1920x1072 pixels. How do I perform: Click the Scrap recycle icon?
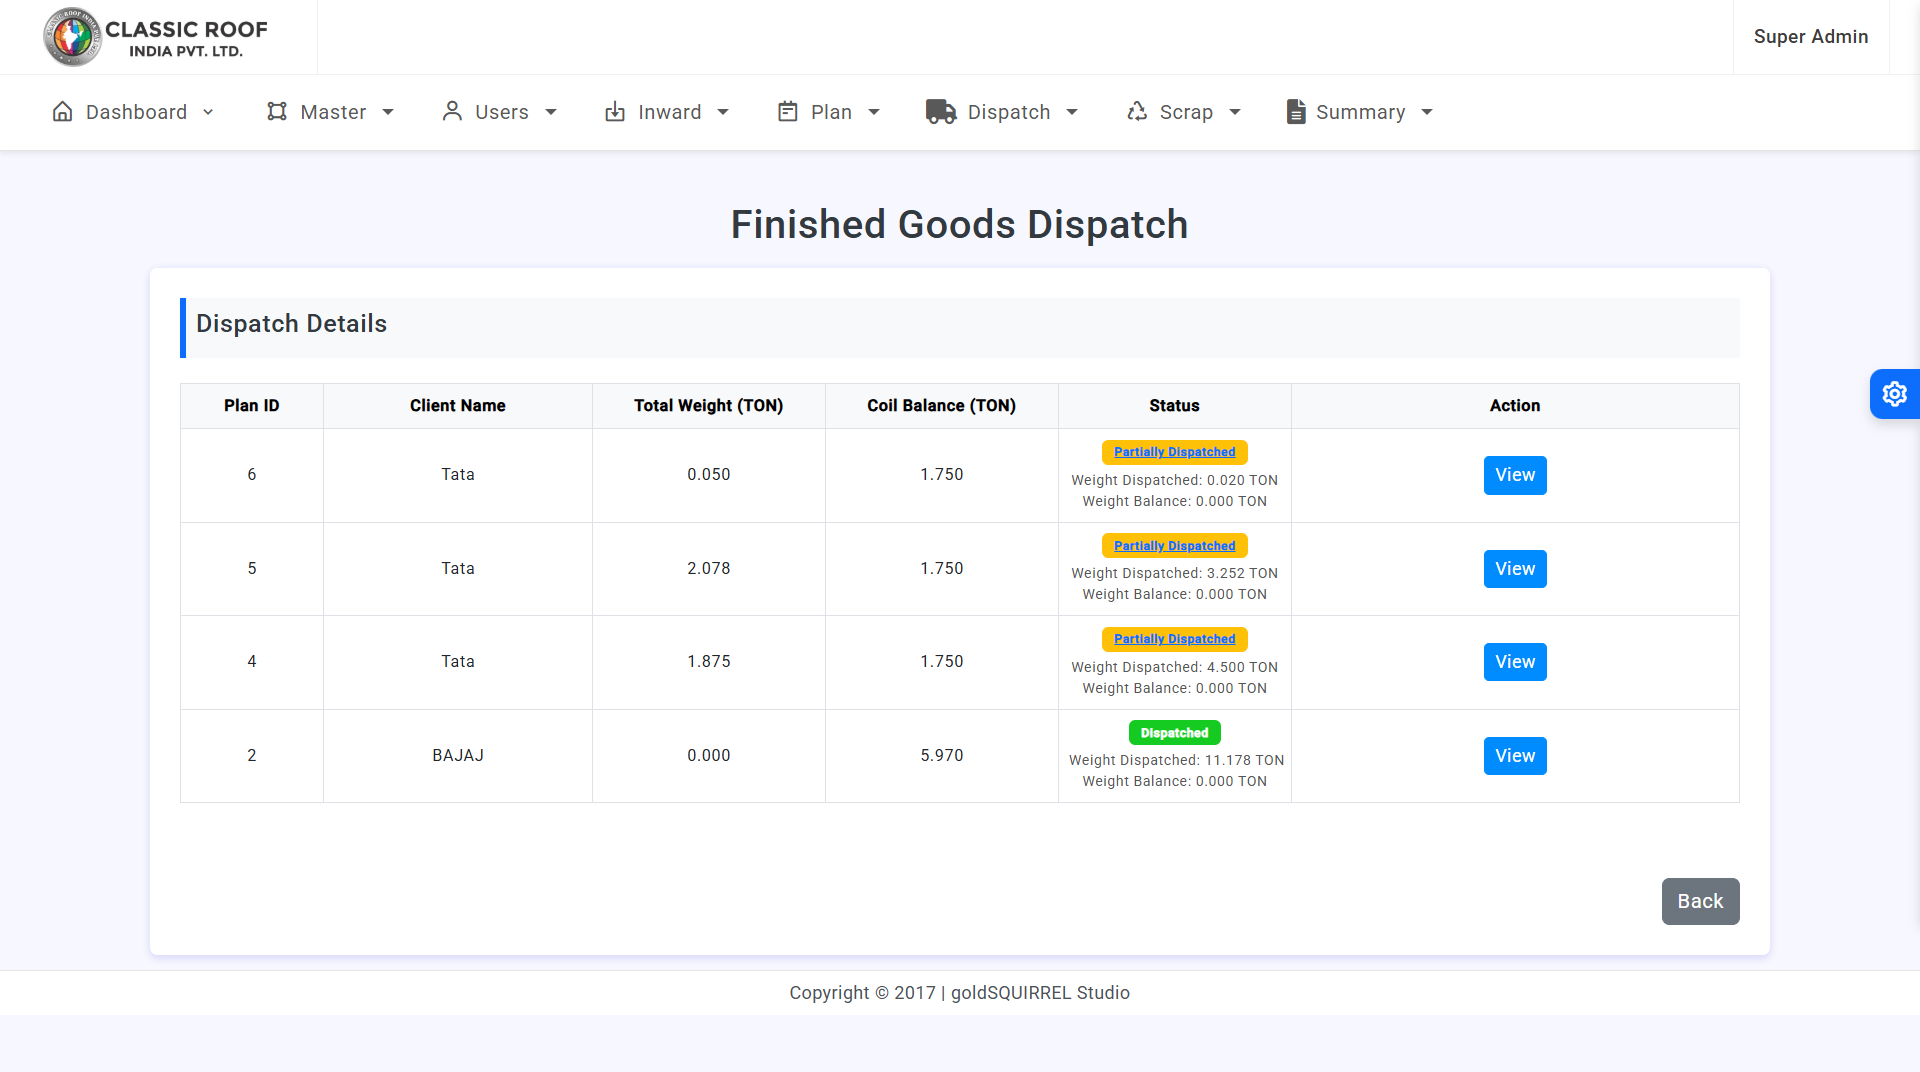(1137, 112)
